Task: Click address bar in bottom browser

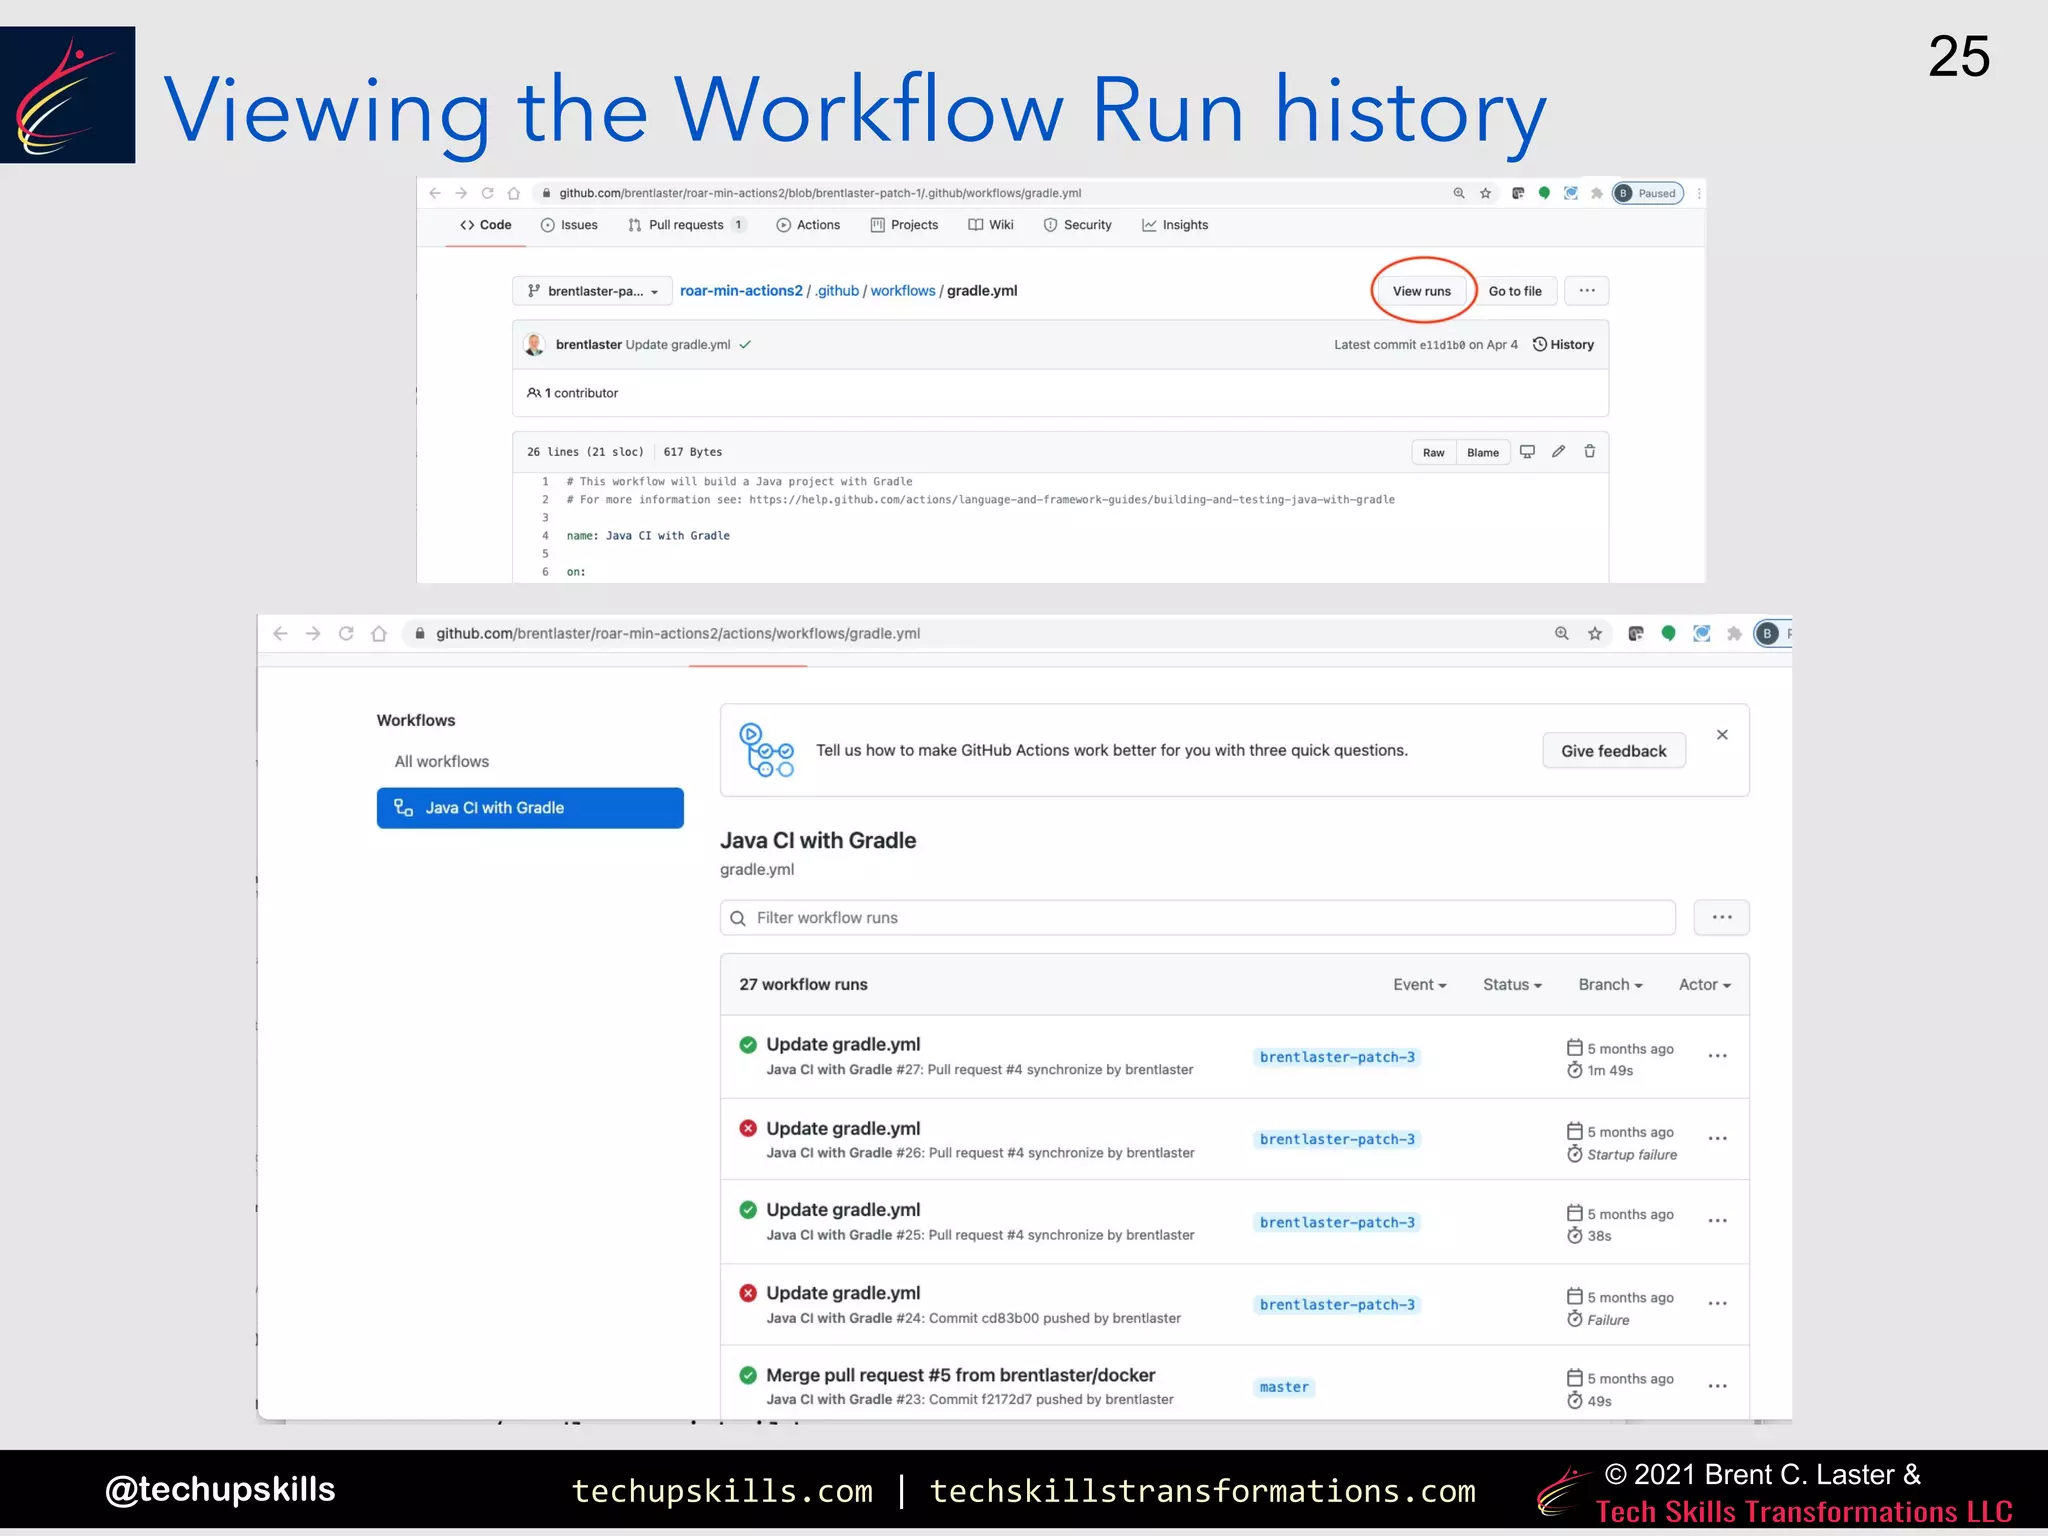Action: (1005, 633)
